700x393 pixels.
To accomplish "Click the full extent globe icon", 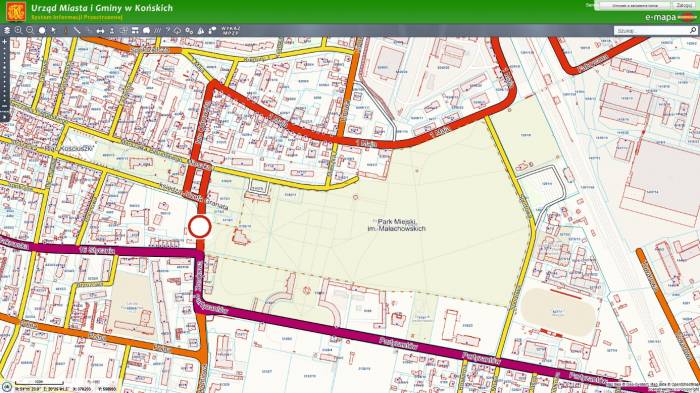I will coord(42,30).
